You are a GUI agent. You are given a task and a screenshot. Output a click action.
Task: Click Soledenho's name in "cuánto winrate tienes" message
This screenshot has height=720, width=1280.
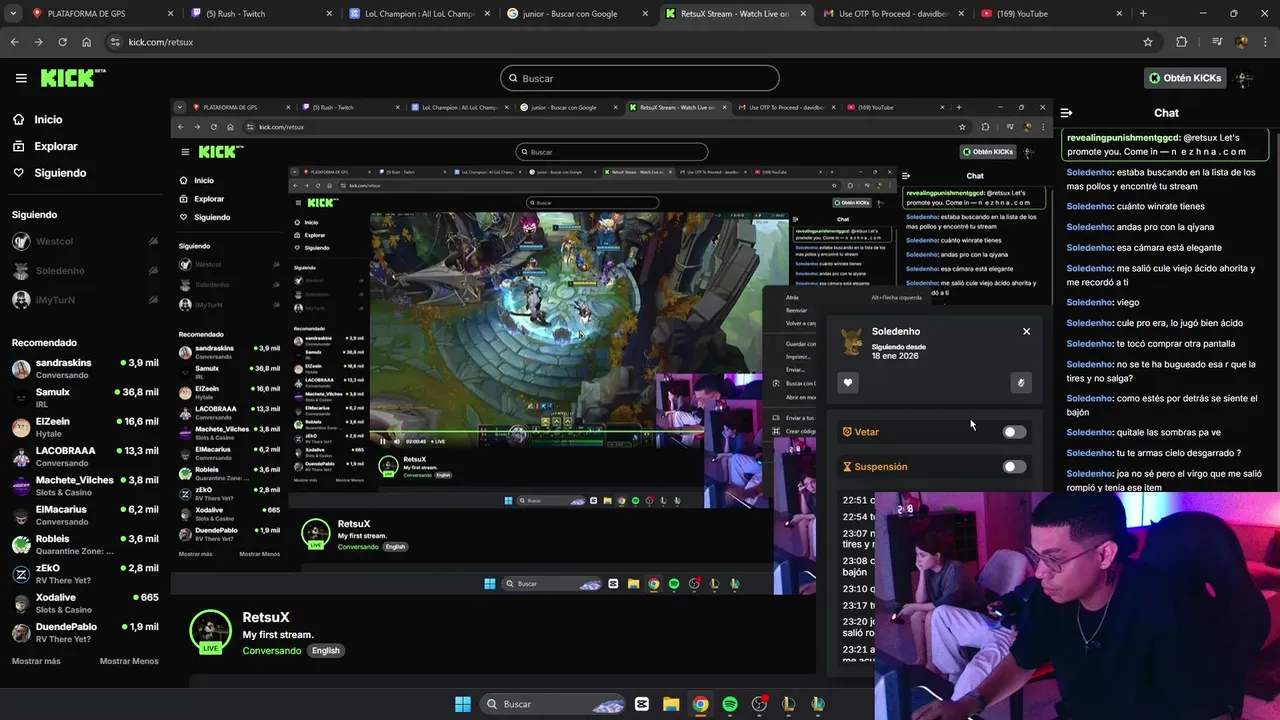(1089, 206)
